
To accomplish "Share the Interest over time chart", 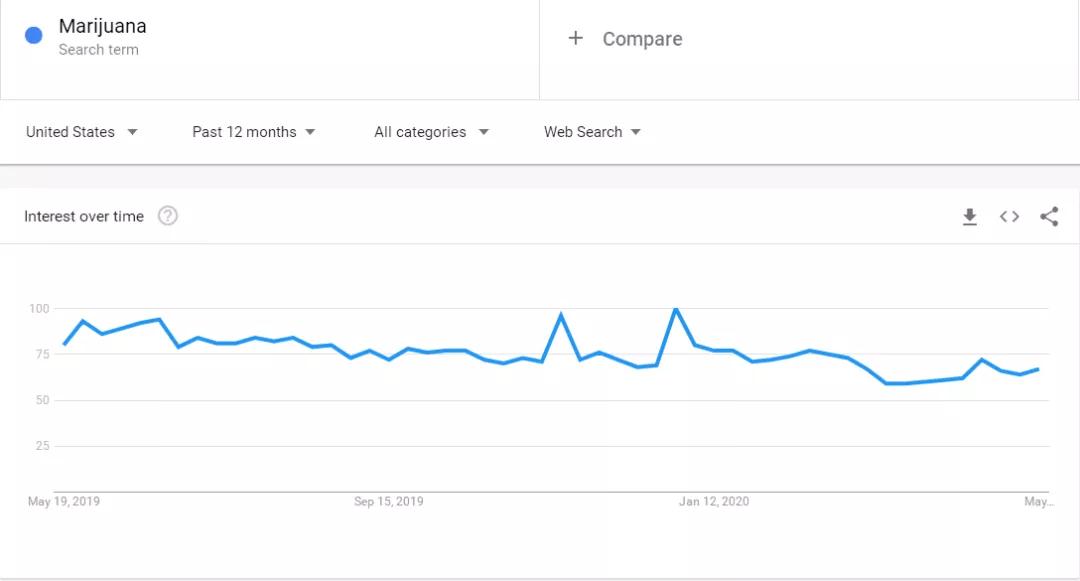I will point(1049,217).
